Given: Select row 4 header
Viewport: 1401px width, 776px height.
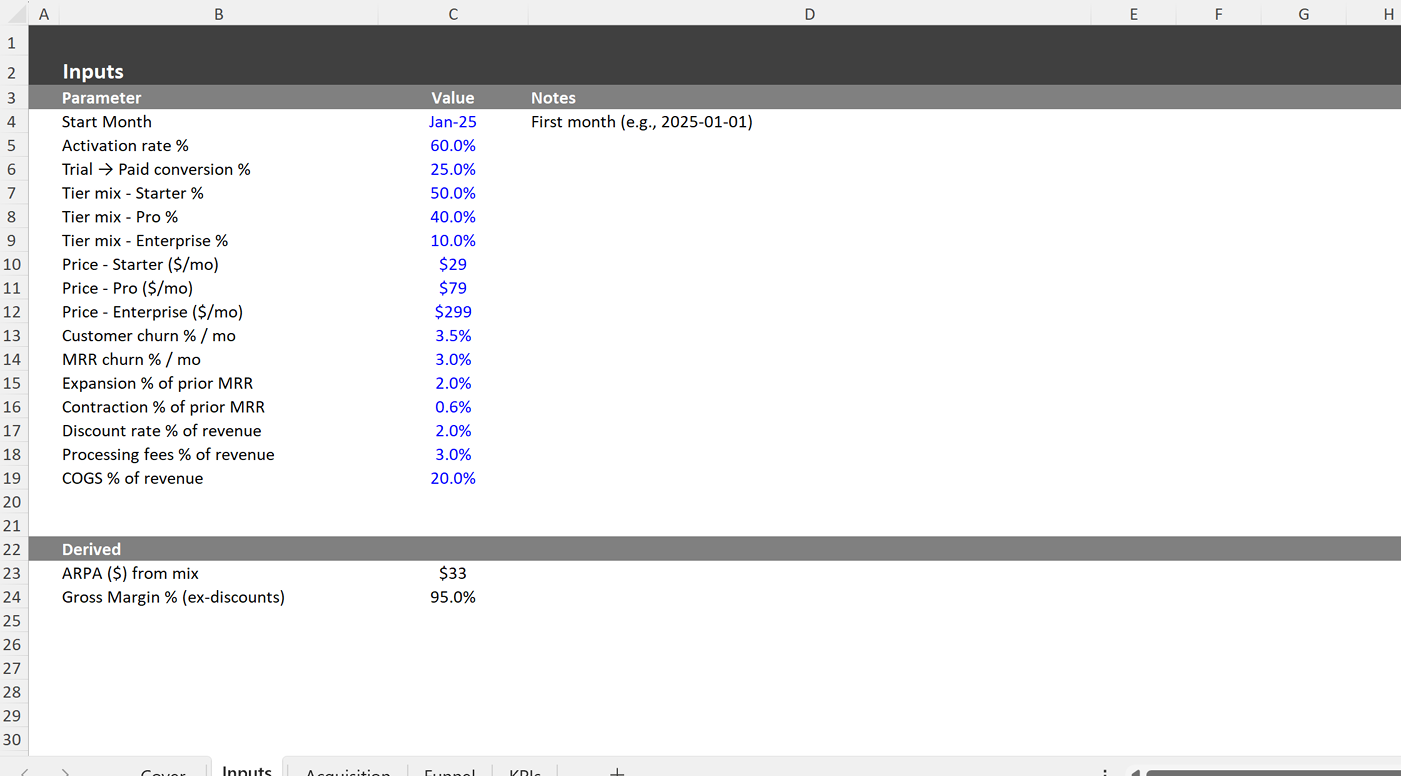Looking at the screenshot, I should click(13, 121).
